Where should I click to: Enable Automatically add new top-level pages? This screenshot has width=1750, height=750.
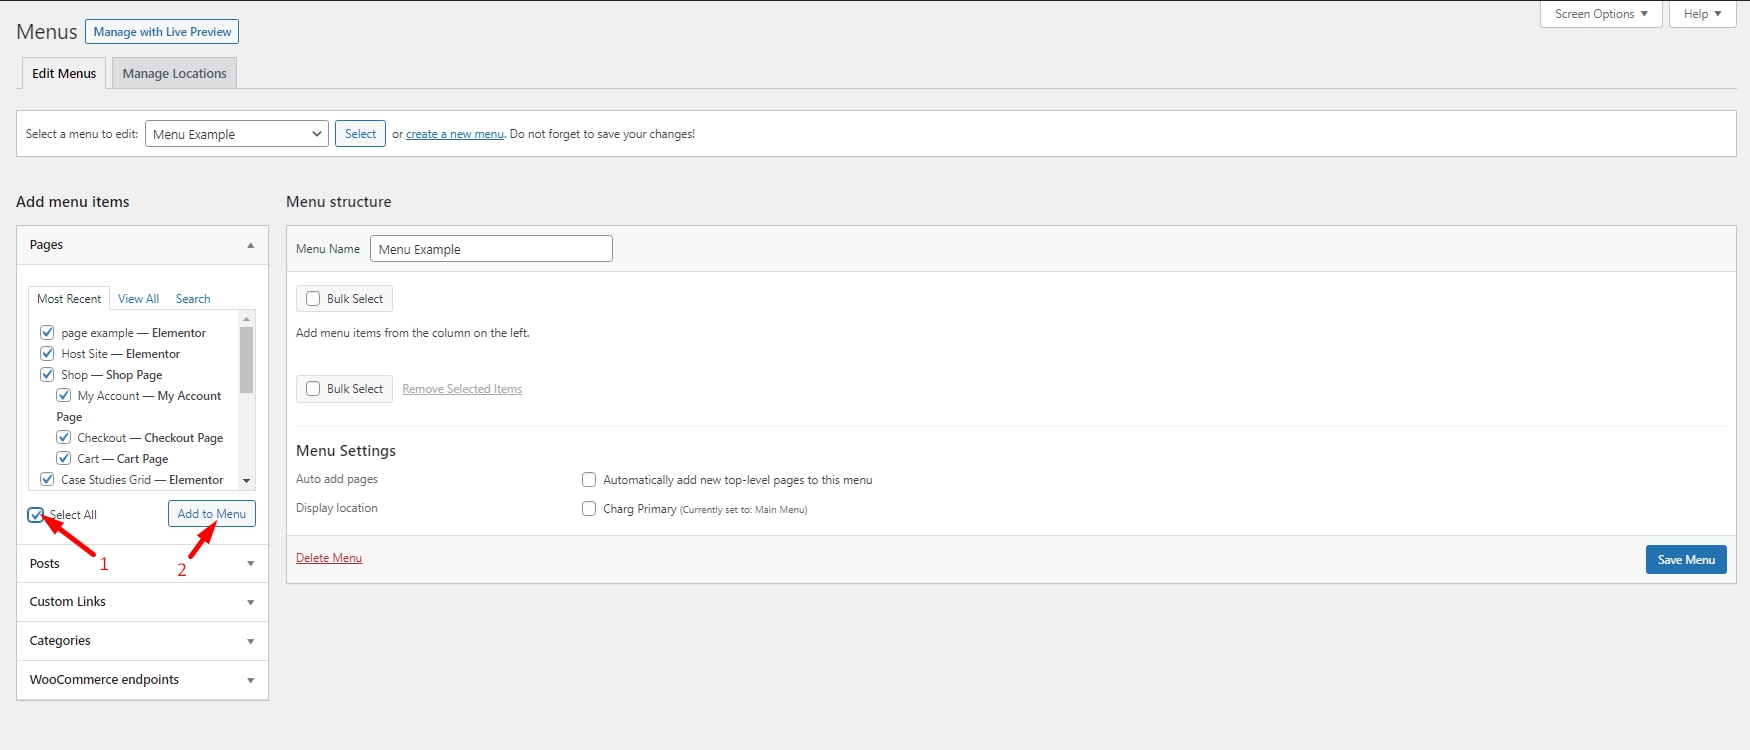point(589,480)
